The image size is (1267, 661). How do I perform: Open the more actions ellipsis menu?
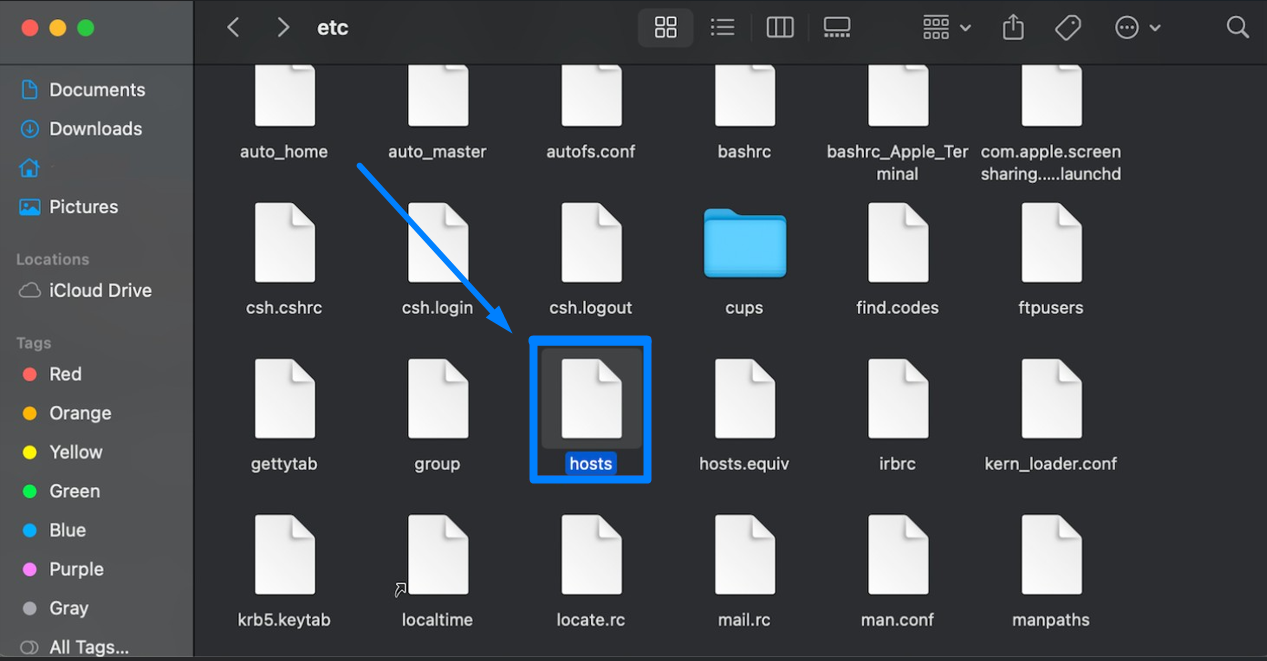[1135, 27]
